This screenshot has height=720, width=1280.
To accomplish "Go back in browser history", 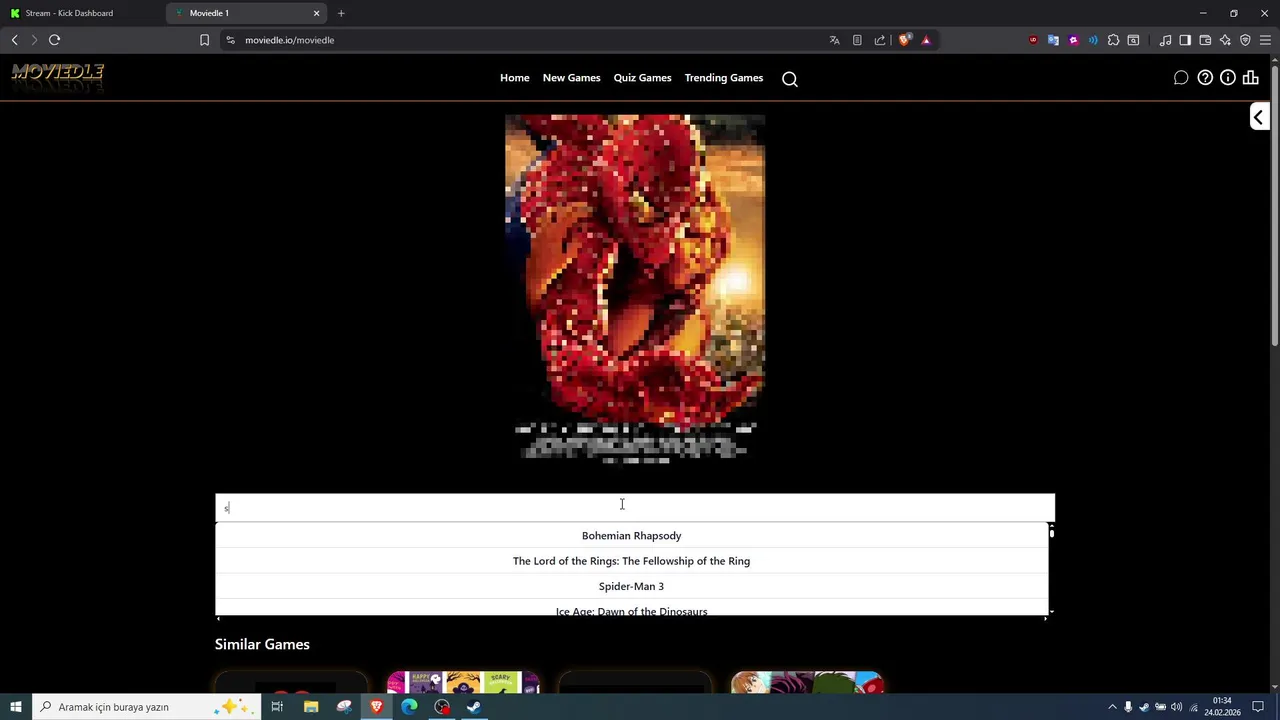I will coord(15,40).
